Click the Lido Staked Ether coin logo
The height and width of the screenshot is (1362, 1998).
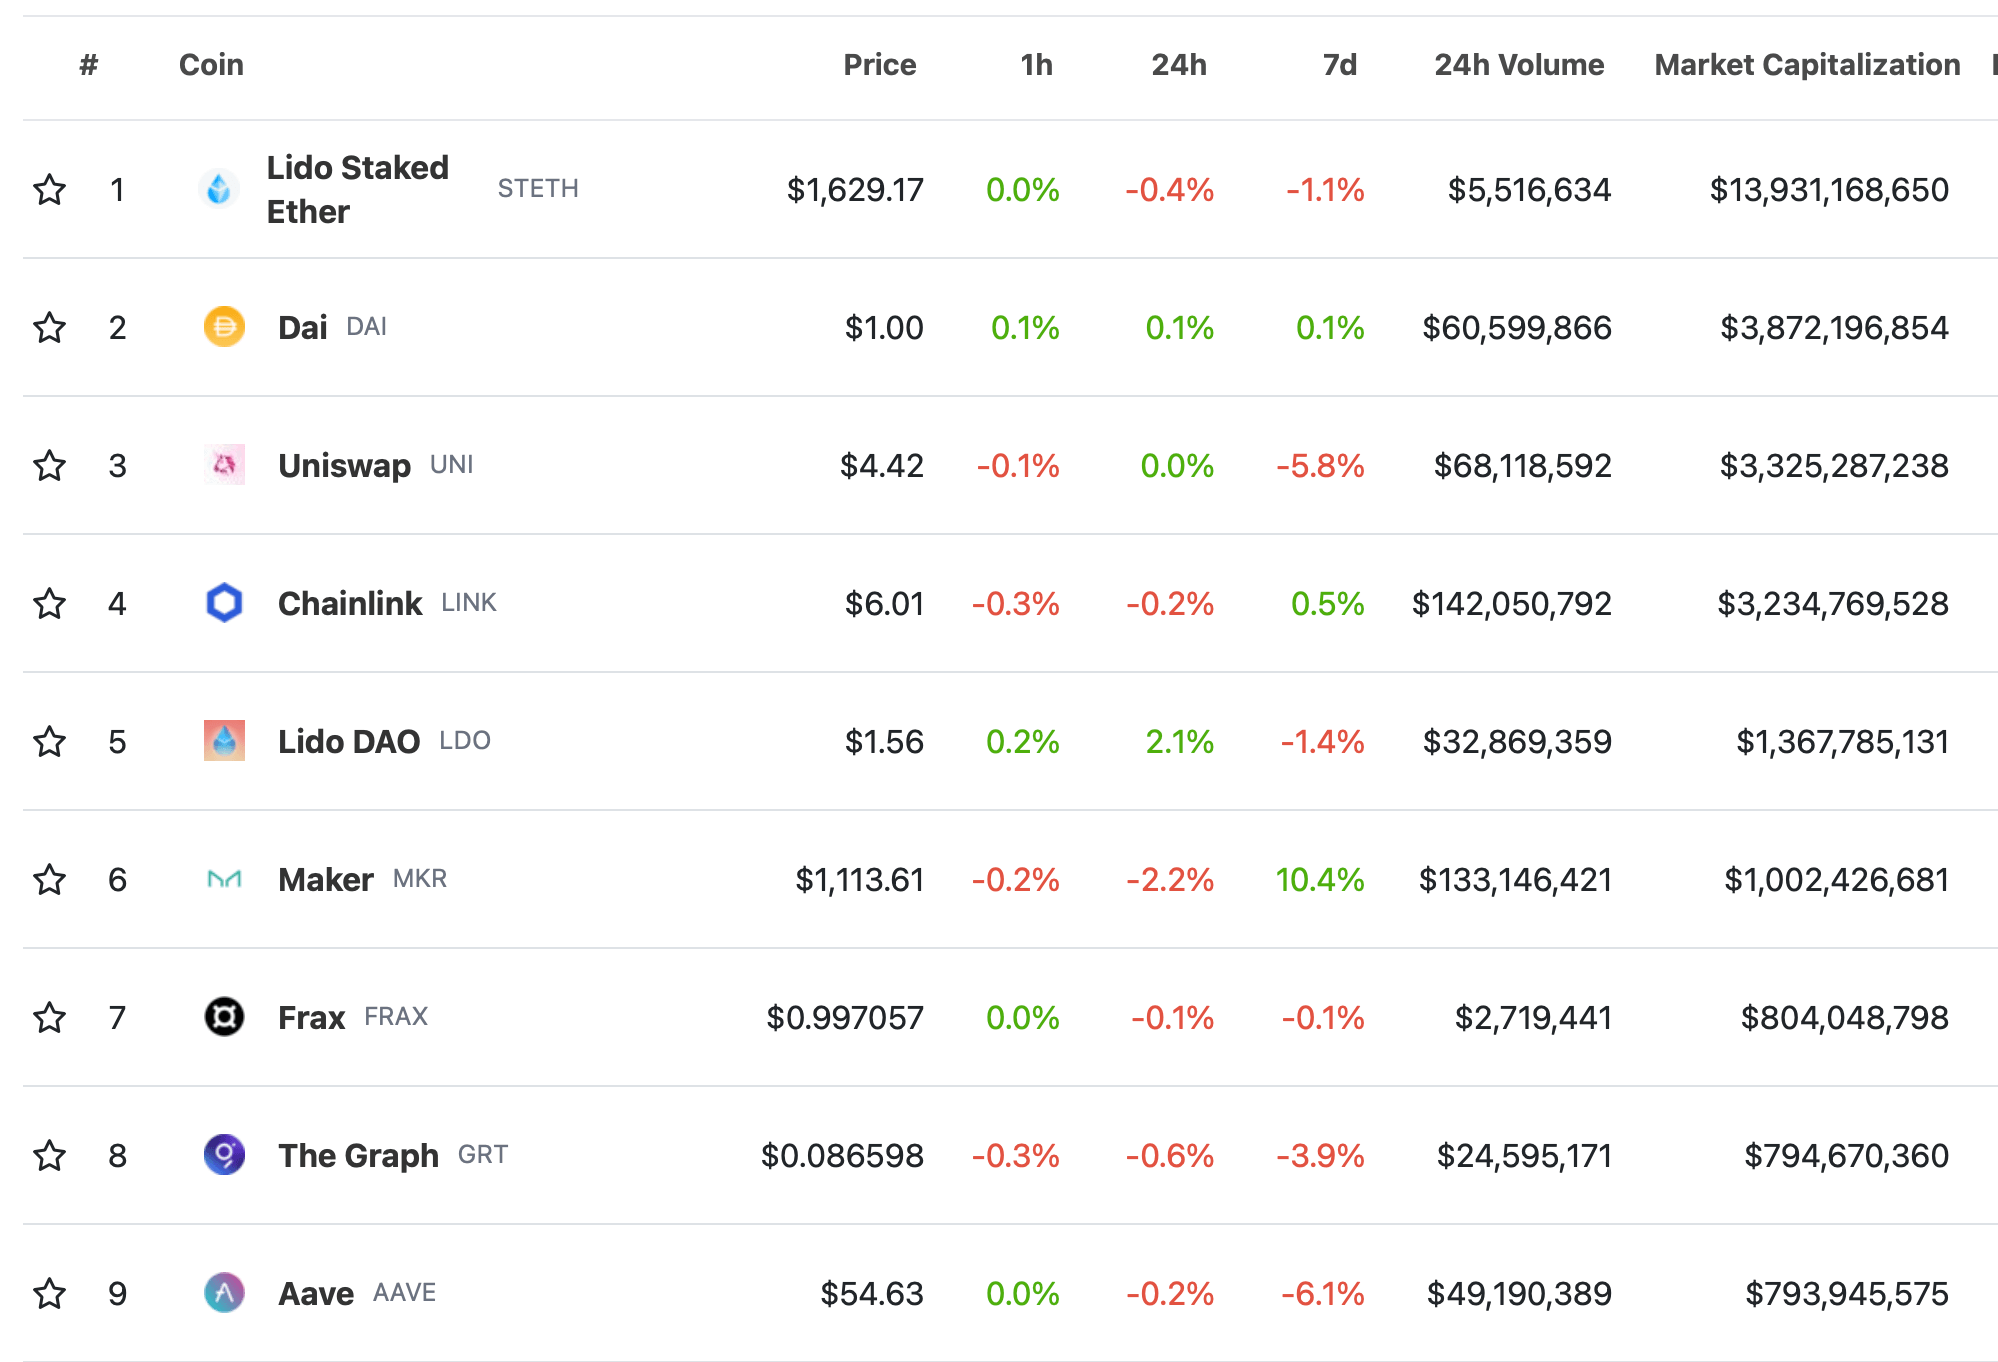219,189
